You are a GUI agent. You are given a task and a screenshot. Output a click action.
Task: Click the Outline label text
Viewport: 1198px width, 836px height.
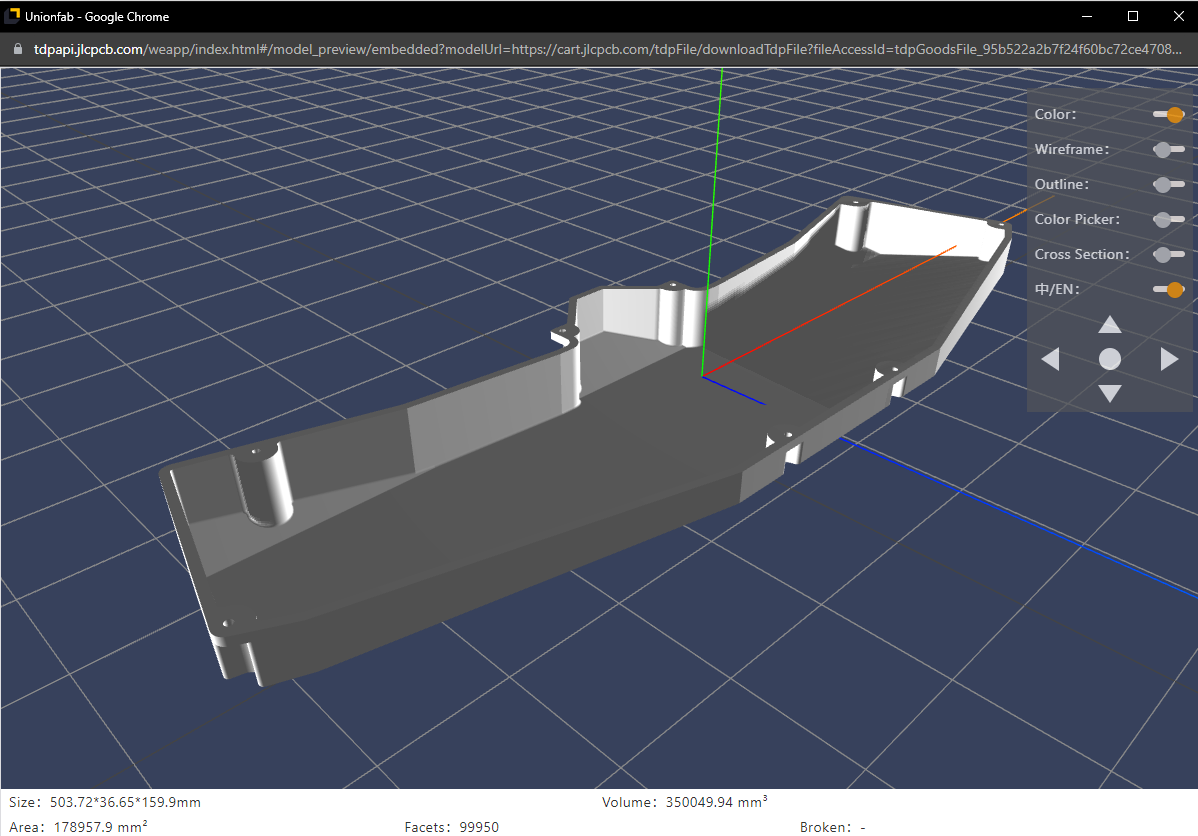(1062, 185)
